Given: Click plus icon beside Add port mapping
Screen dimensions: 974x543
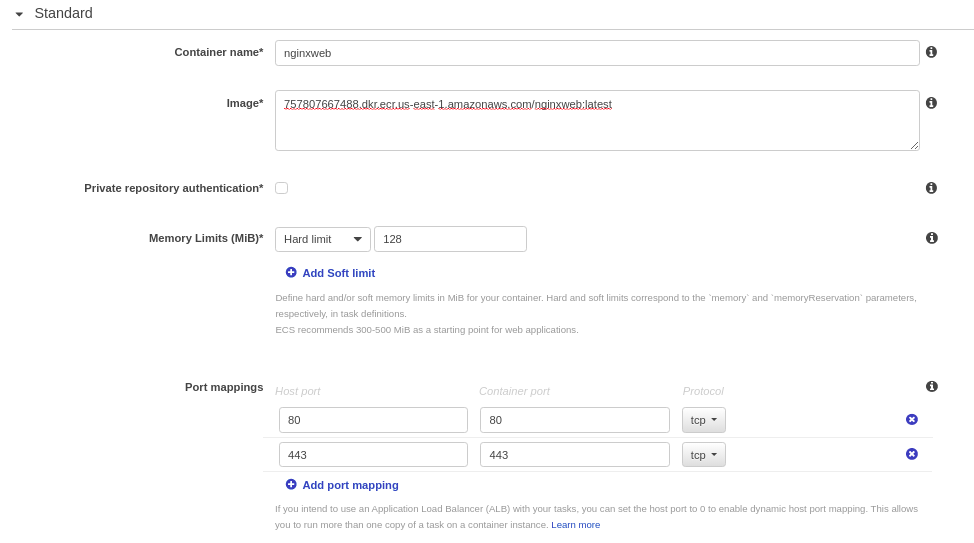Looking at the screenshot, I should (291, 484).
